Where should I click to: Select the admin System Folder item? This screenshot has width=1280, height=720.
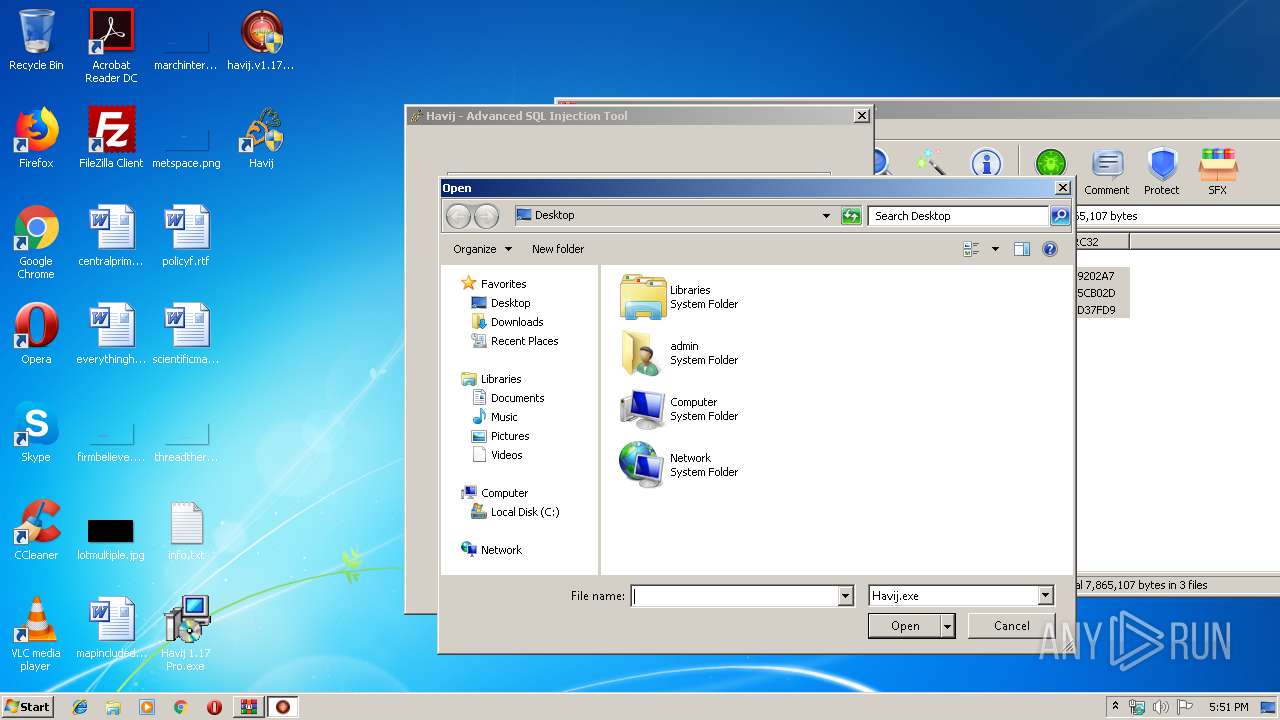pyautogui.click(x=680, y=353)
